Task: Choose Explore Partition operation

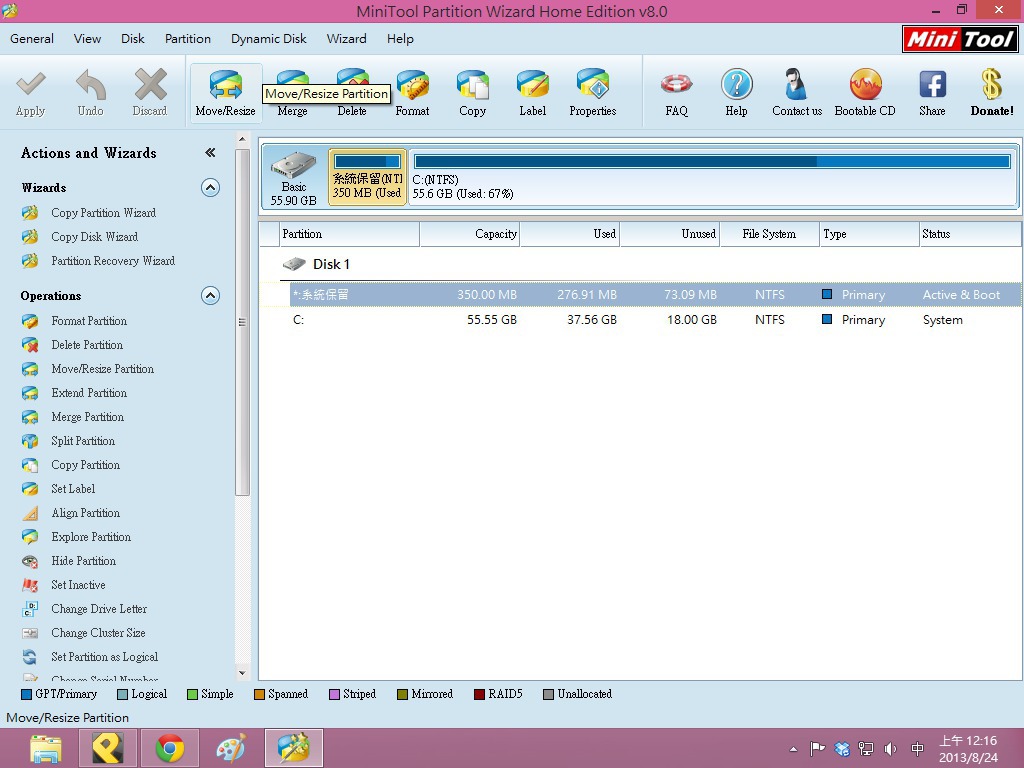Action: 91,537
